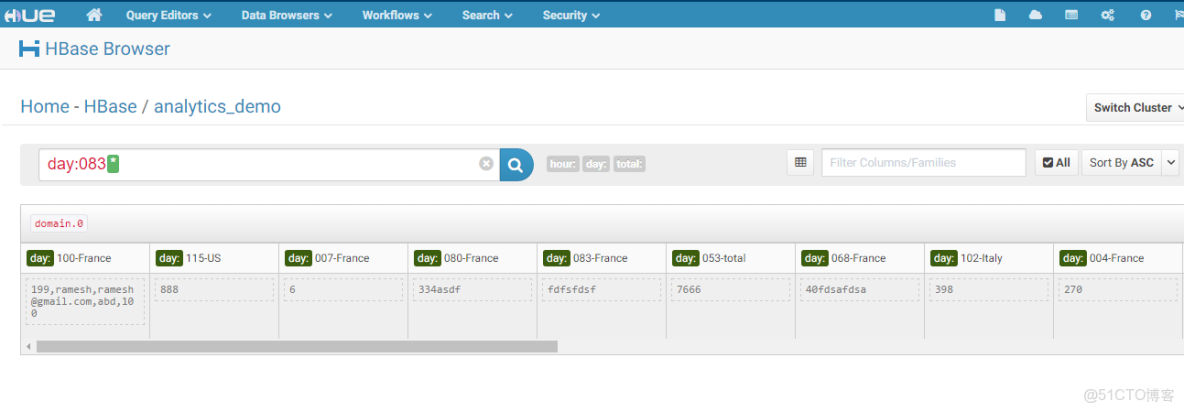
Task: Edit the cell value 6
Action: [x=343, y=290]
